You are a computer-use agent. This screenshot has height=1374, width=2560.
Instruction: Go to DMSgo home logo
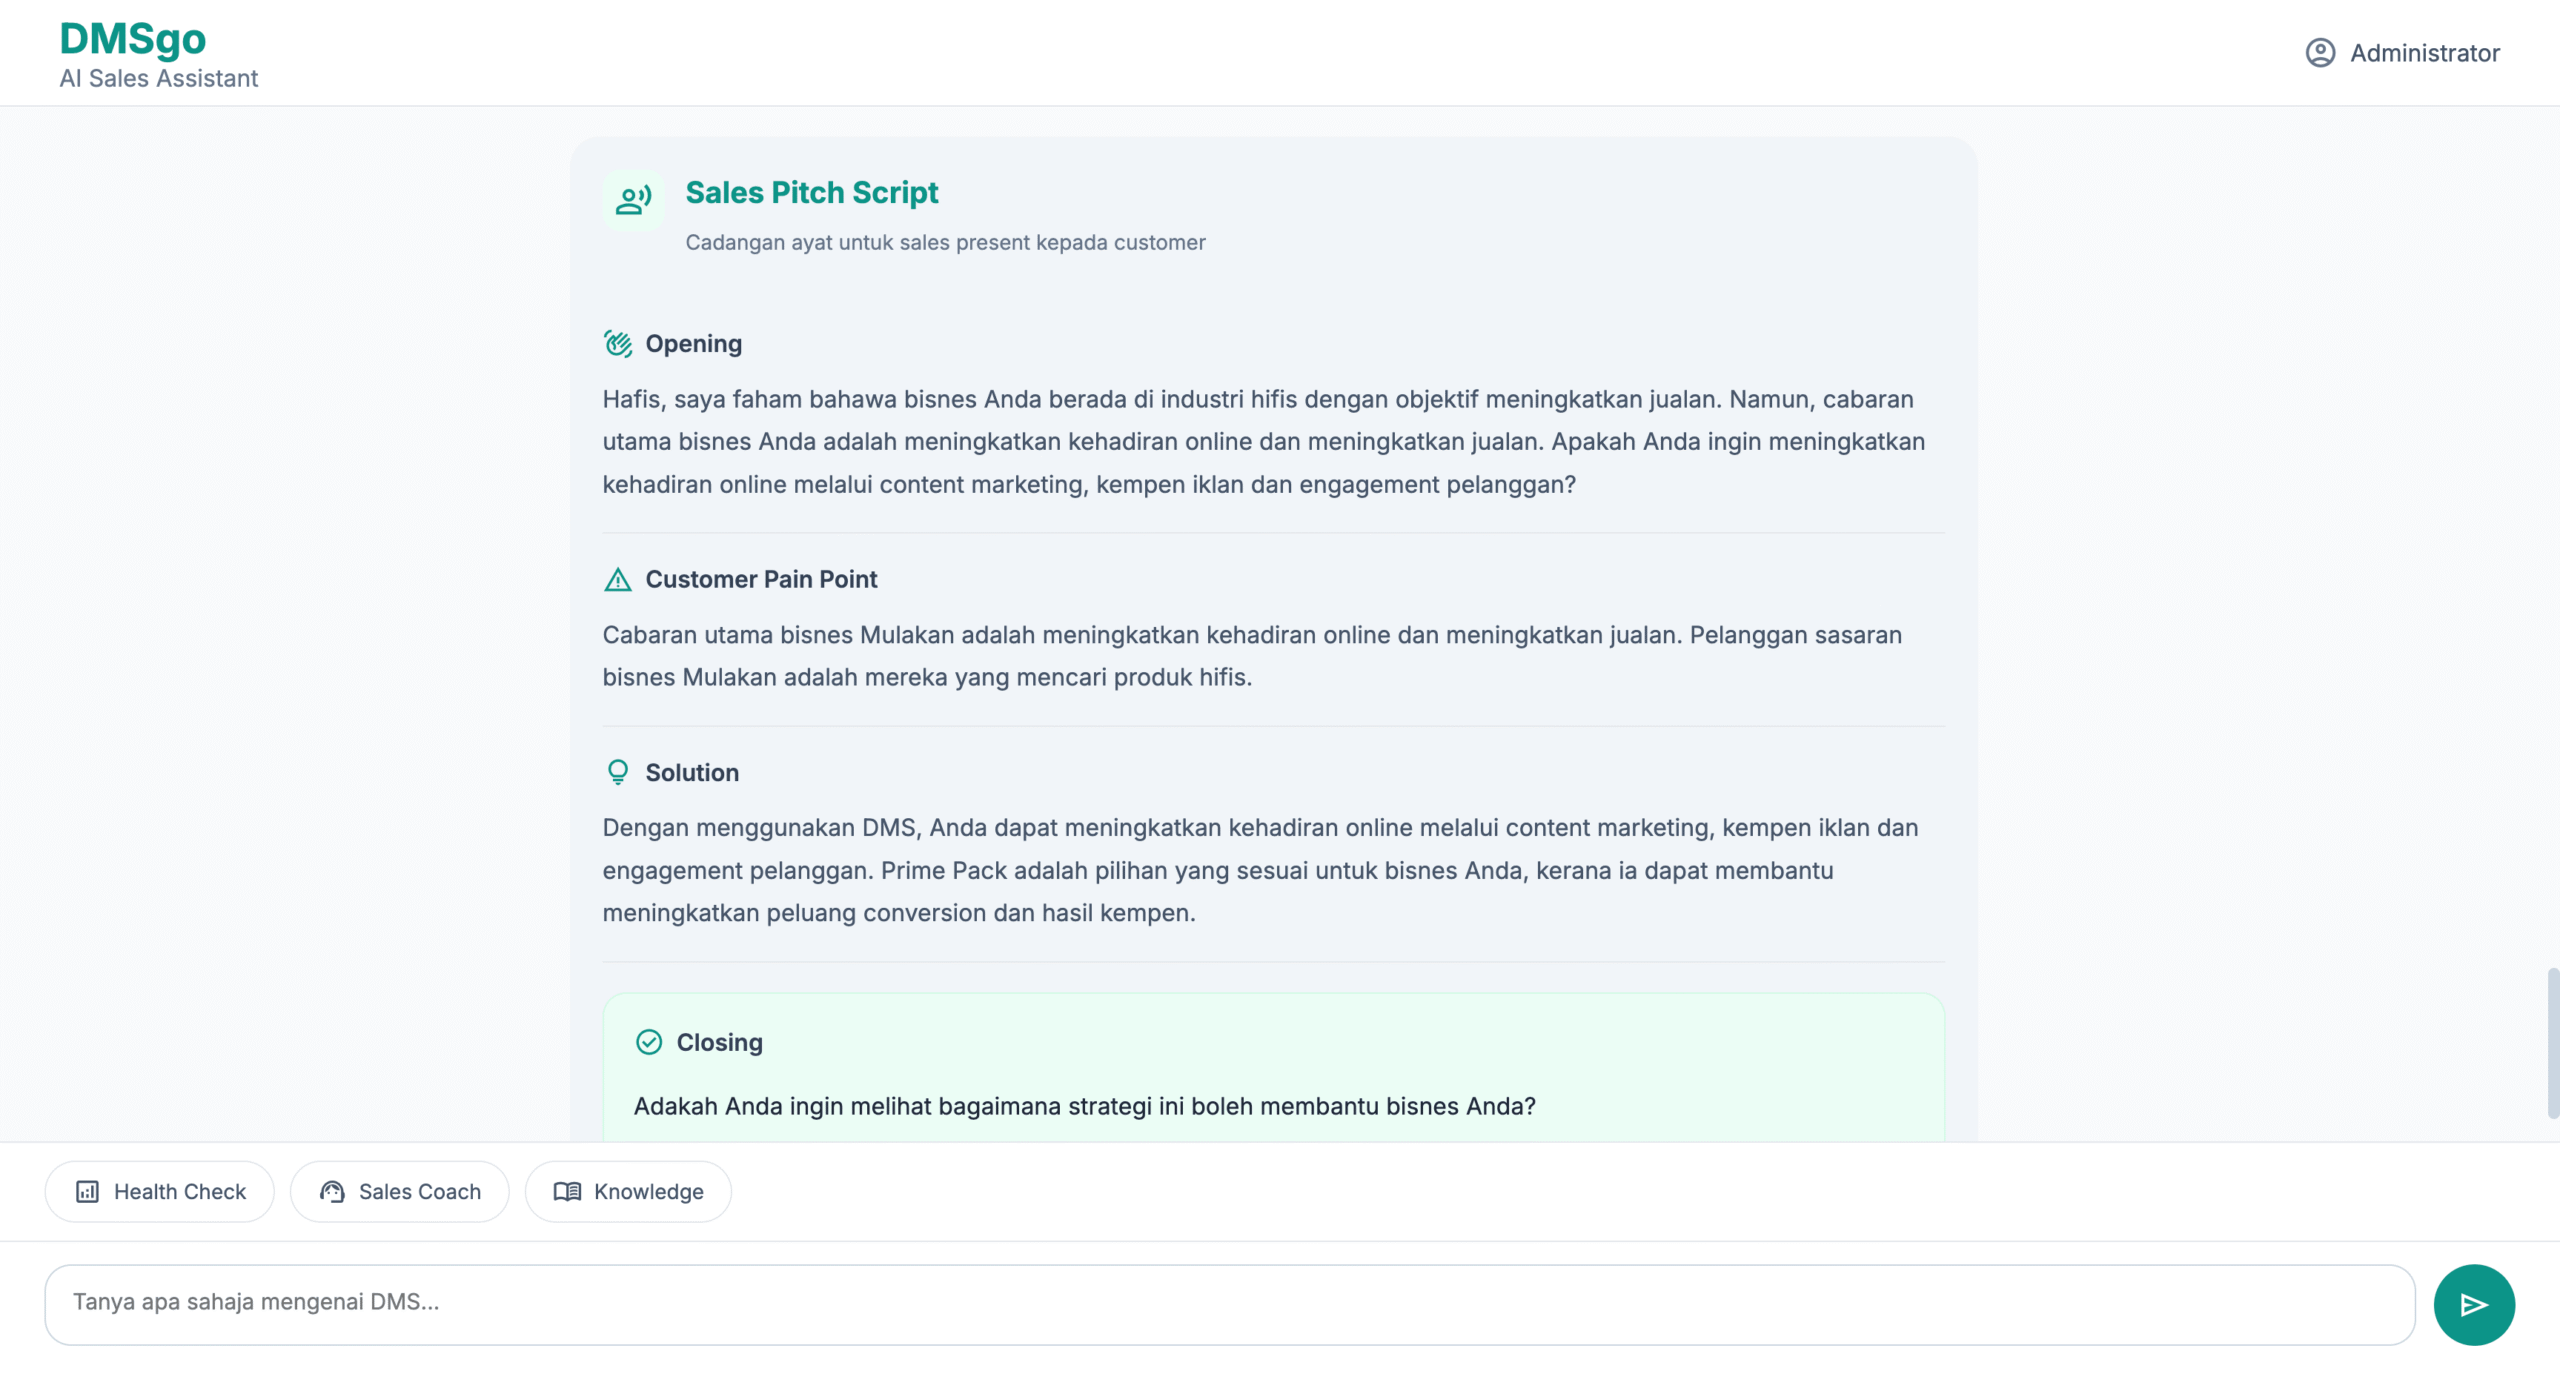pos(133,39)
